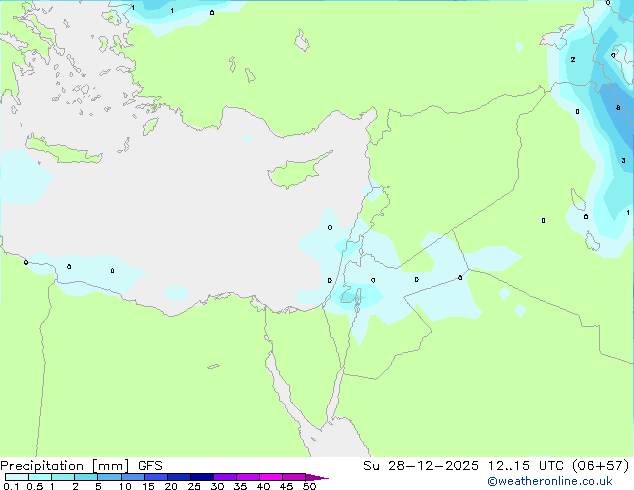Select the 10–15 mm legend swatch
The width and height of the screenshot is (634, 490).
coord(132,477)
